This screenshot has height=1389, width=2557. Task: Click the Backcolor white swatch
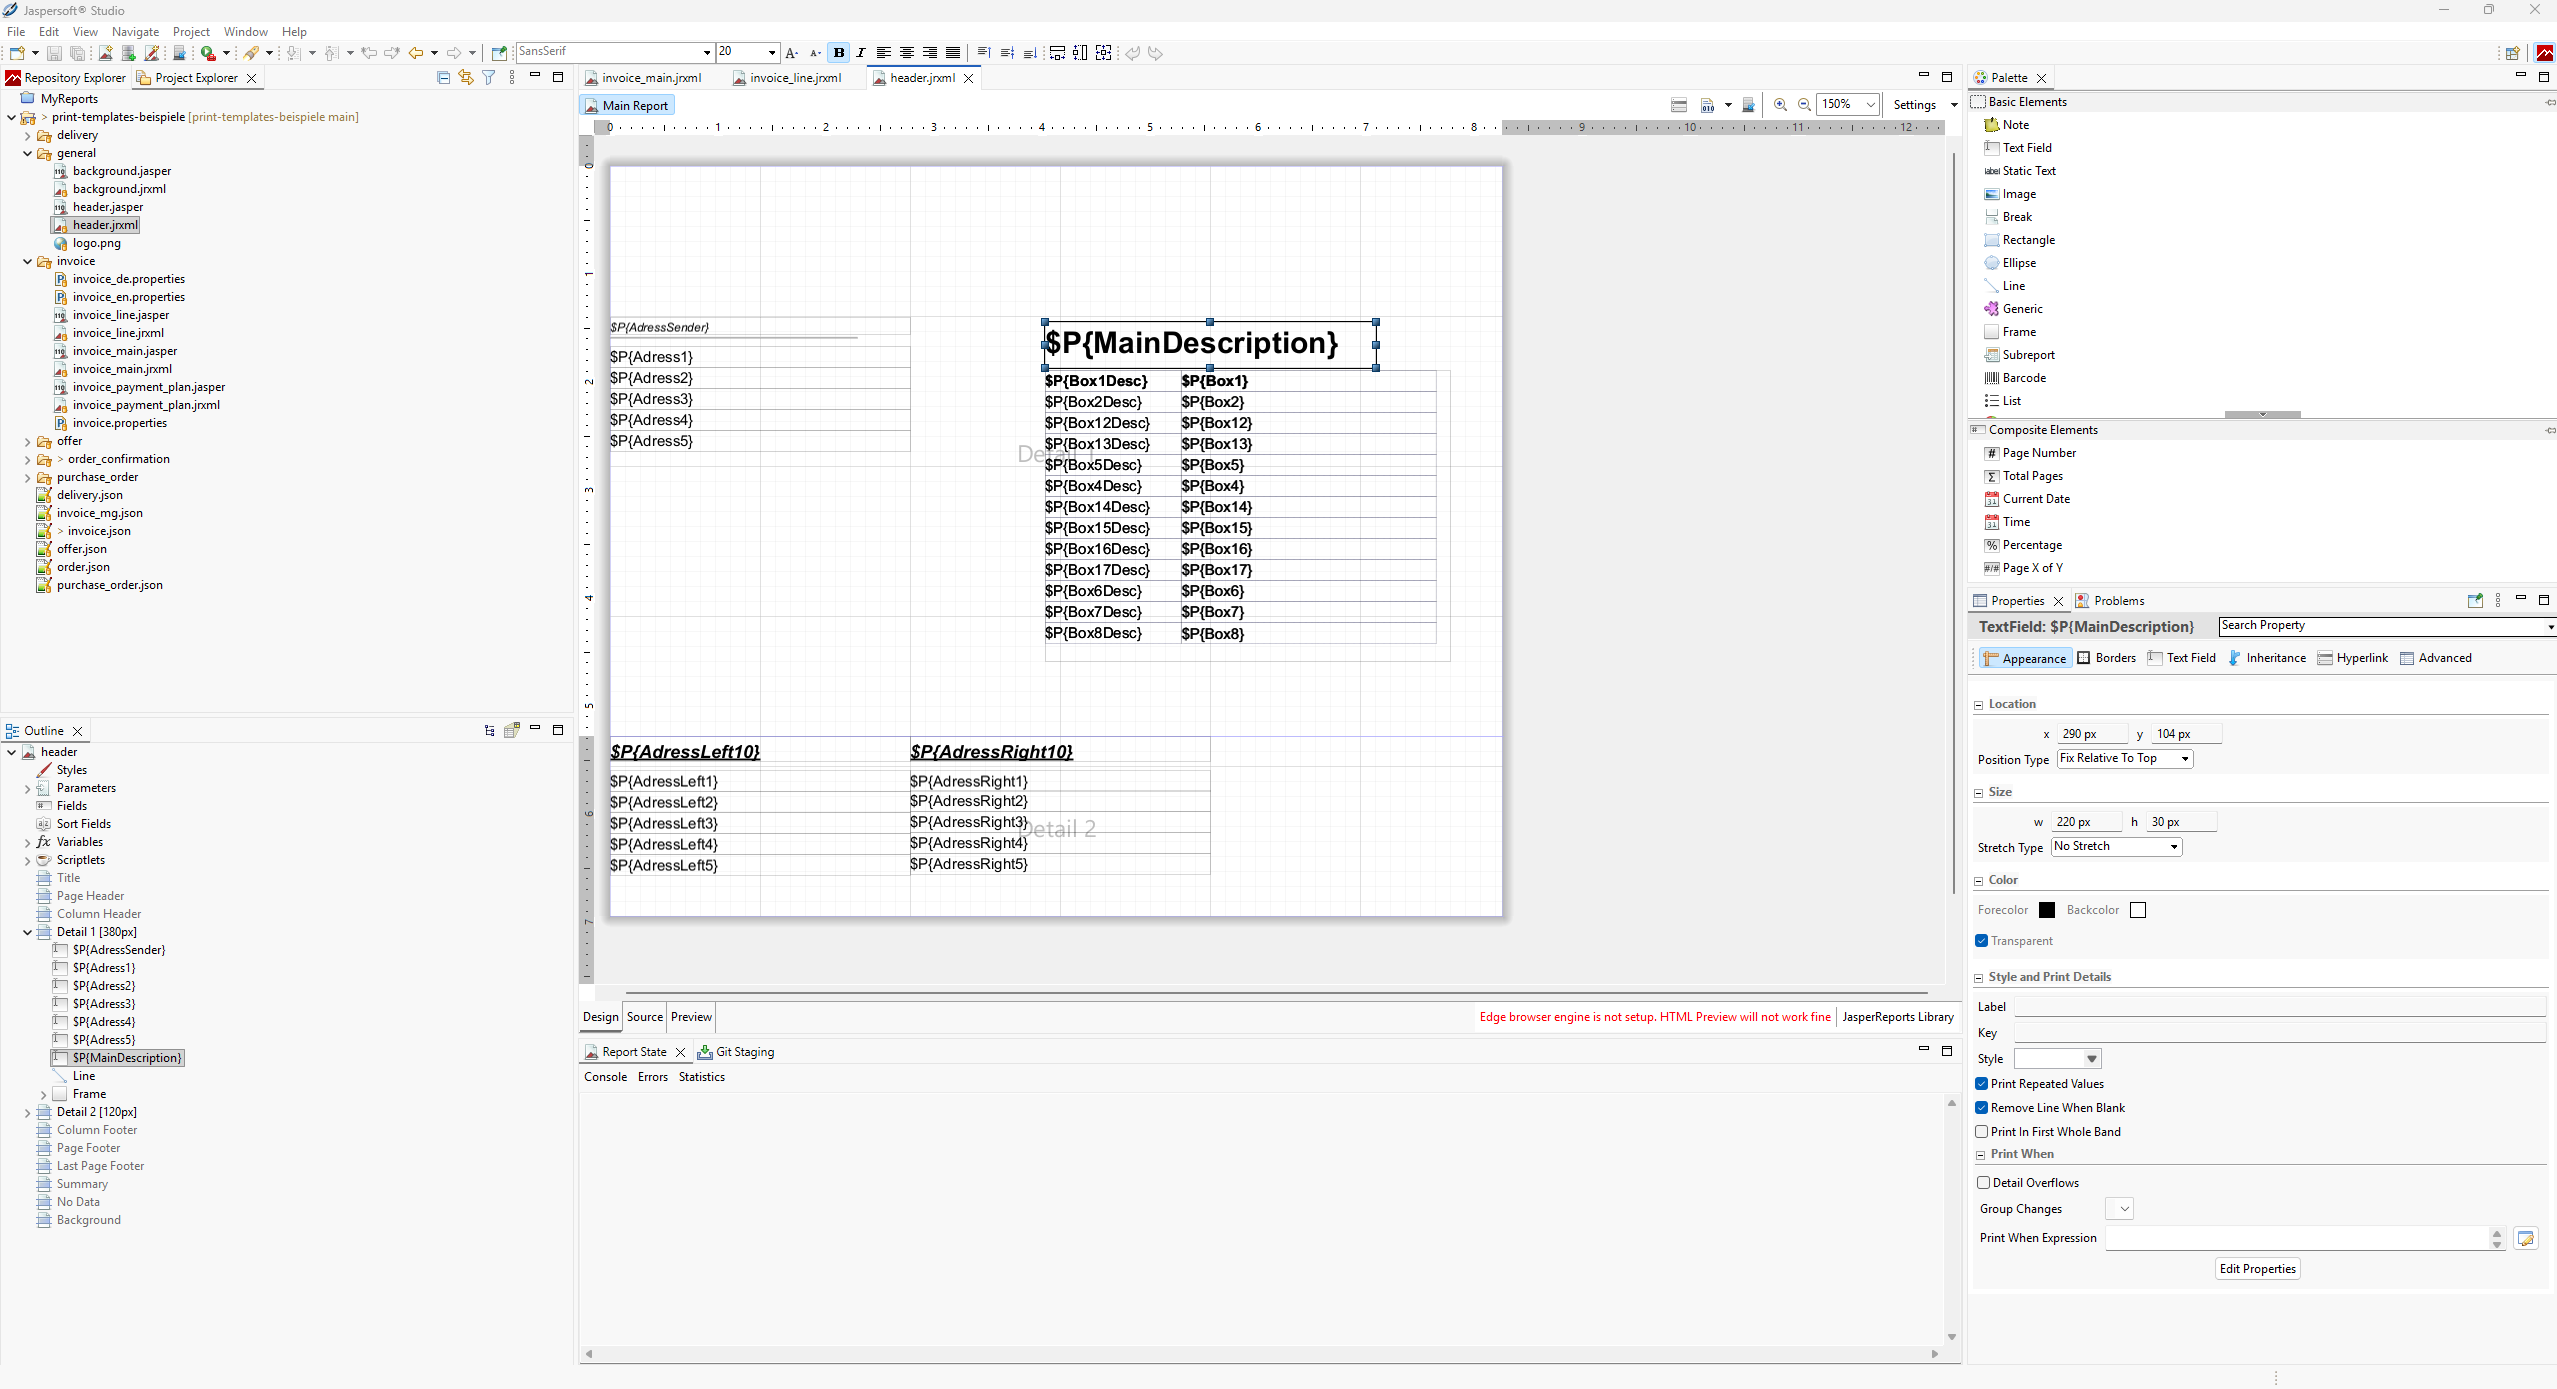click(2138, 910)
